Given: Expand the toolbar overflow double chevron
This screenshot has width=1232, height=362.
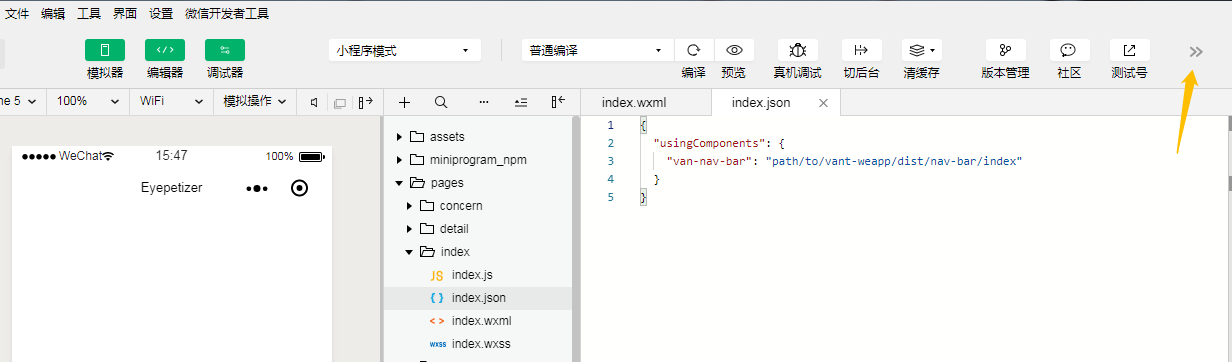Looking at the screenshot, I should point(1195,52).
